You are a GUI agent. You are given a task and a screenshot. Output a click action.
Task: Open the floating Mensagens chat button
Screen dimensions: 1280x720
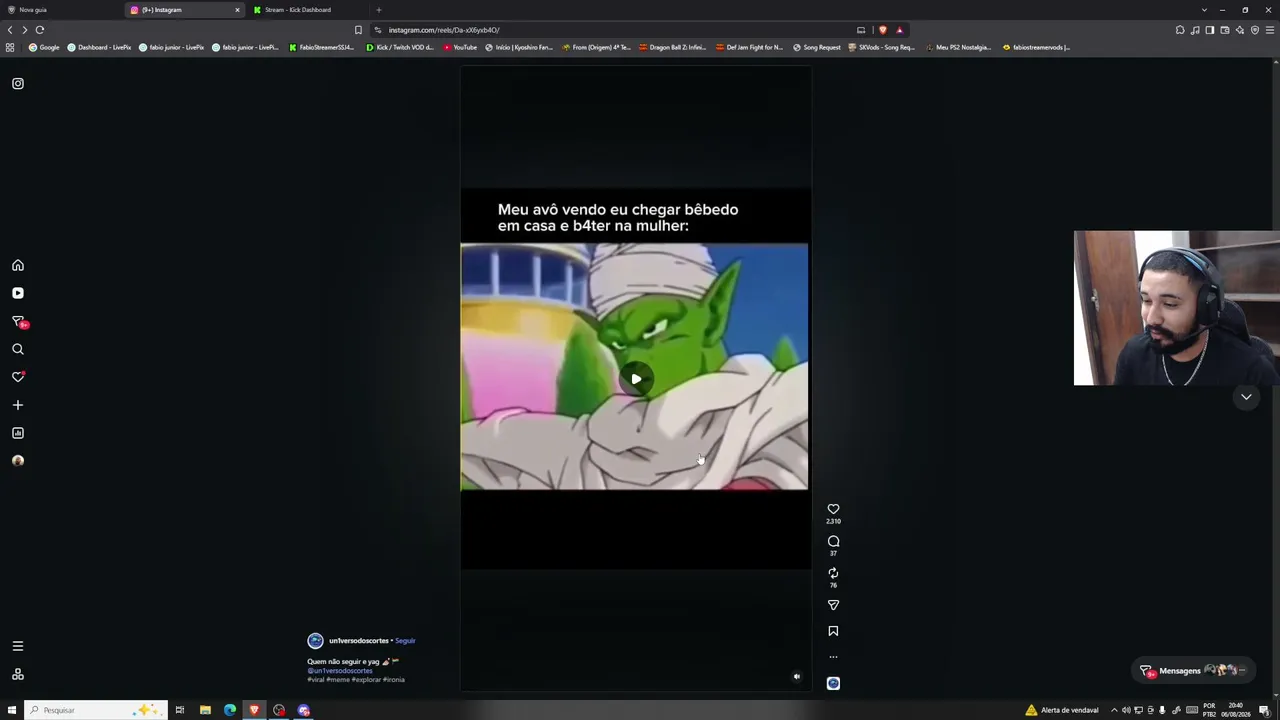(x=1193, y=671)
